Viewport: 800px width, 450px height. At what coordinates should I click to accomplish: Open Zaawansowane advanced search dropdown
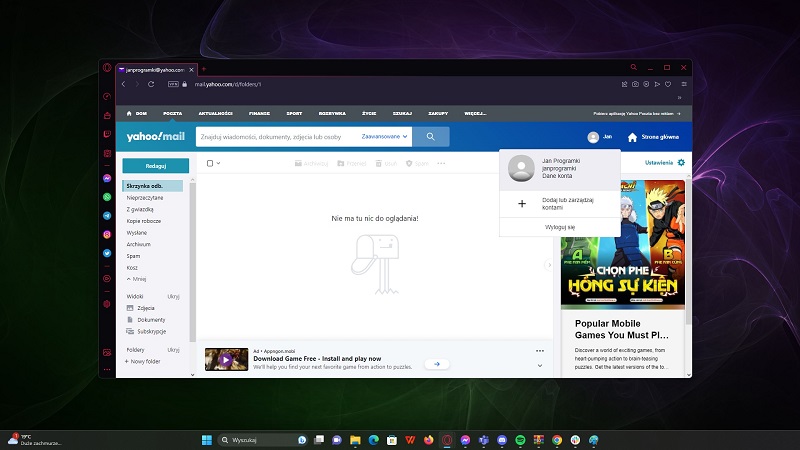[384, 137]
